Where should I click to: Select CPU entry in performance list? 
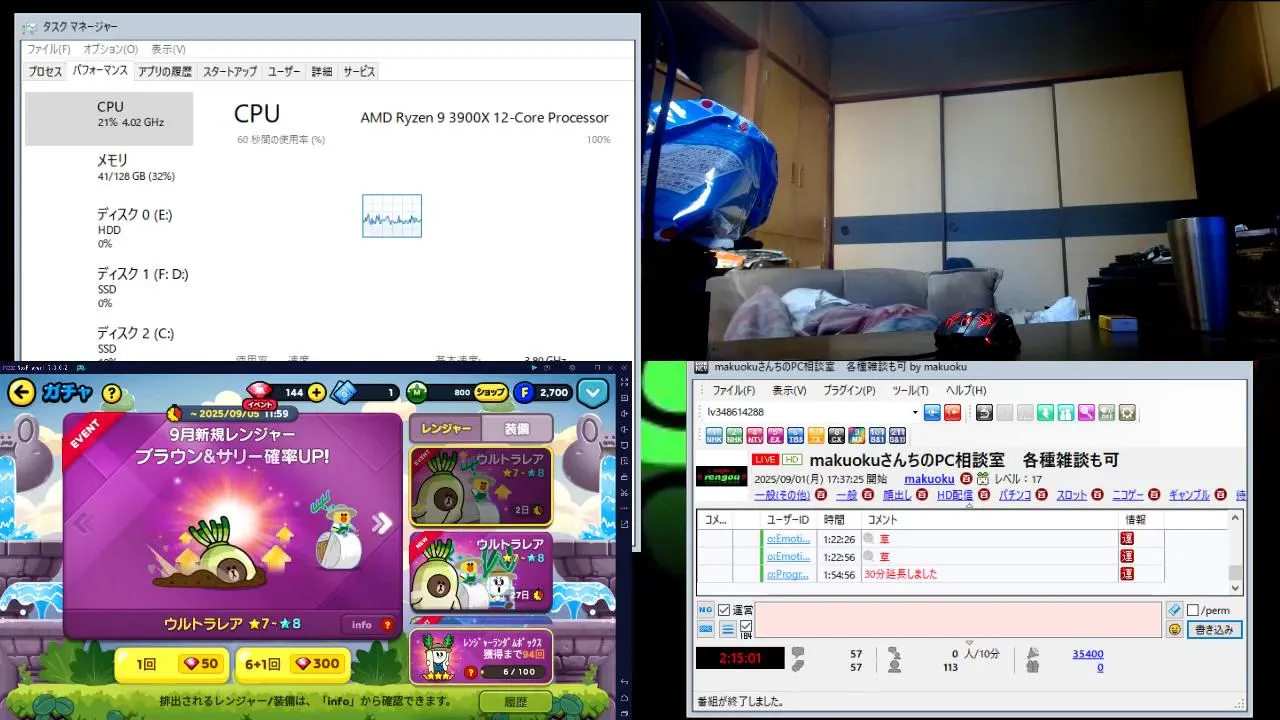[x=109, y=119]
